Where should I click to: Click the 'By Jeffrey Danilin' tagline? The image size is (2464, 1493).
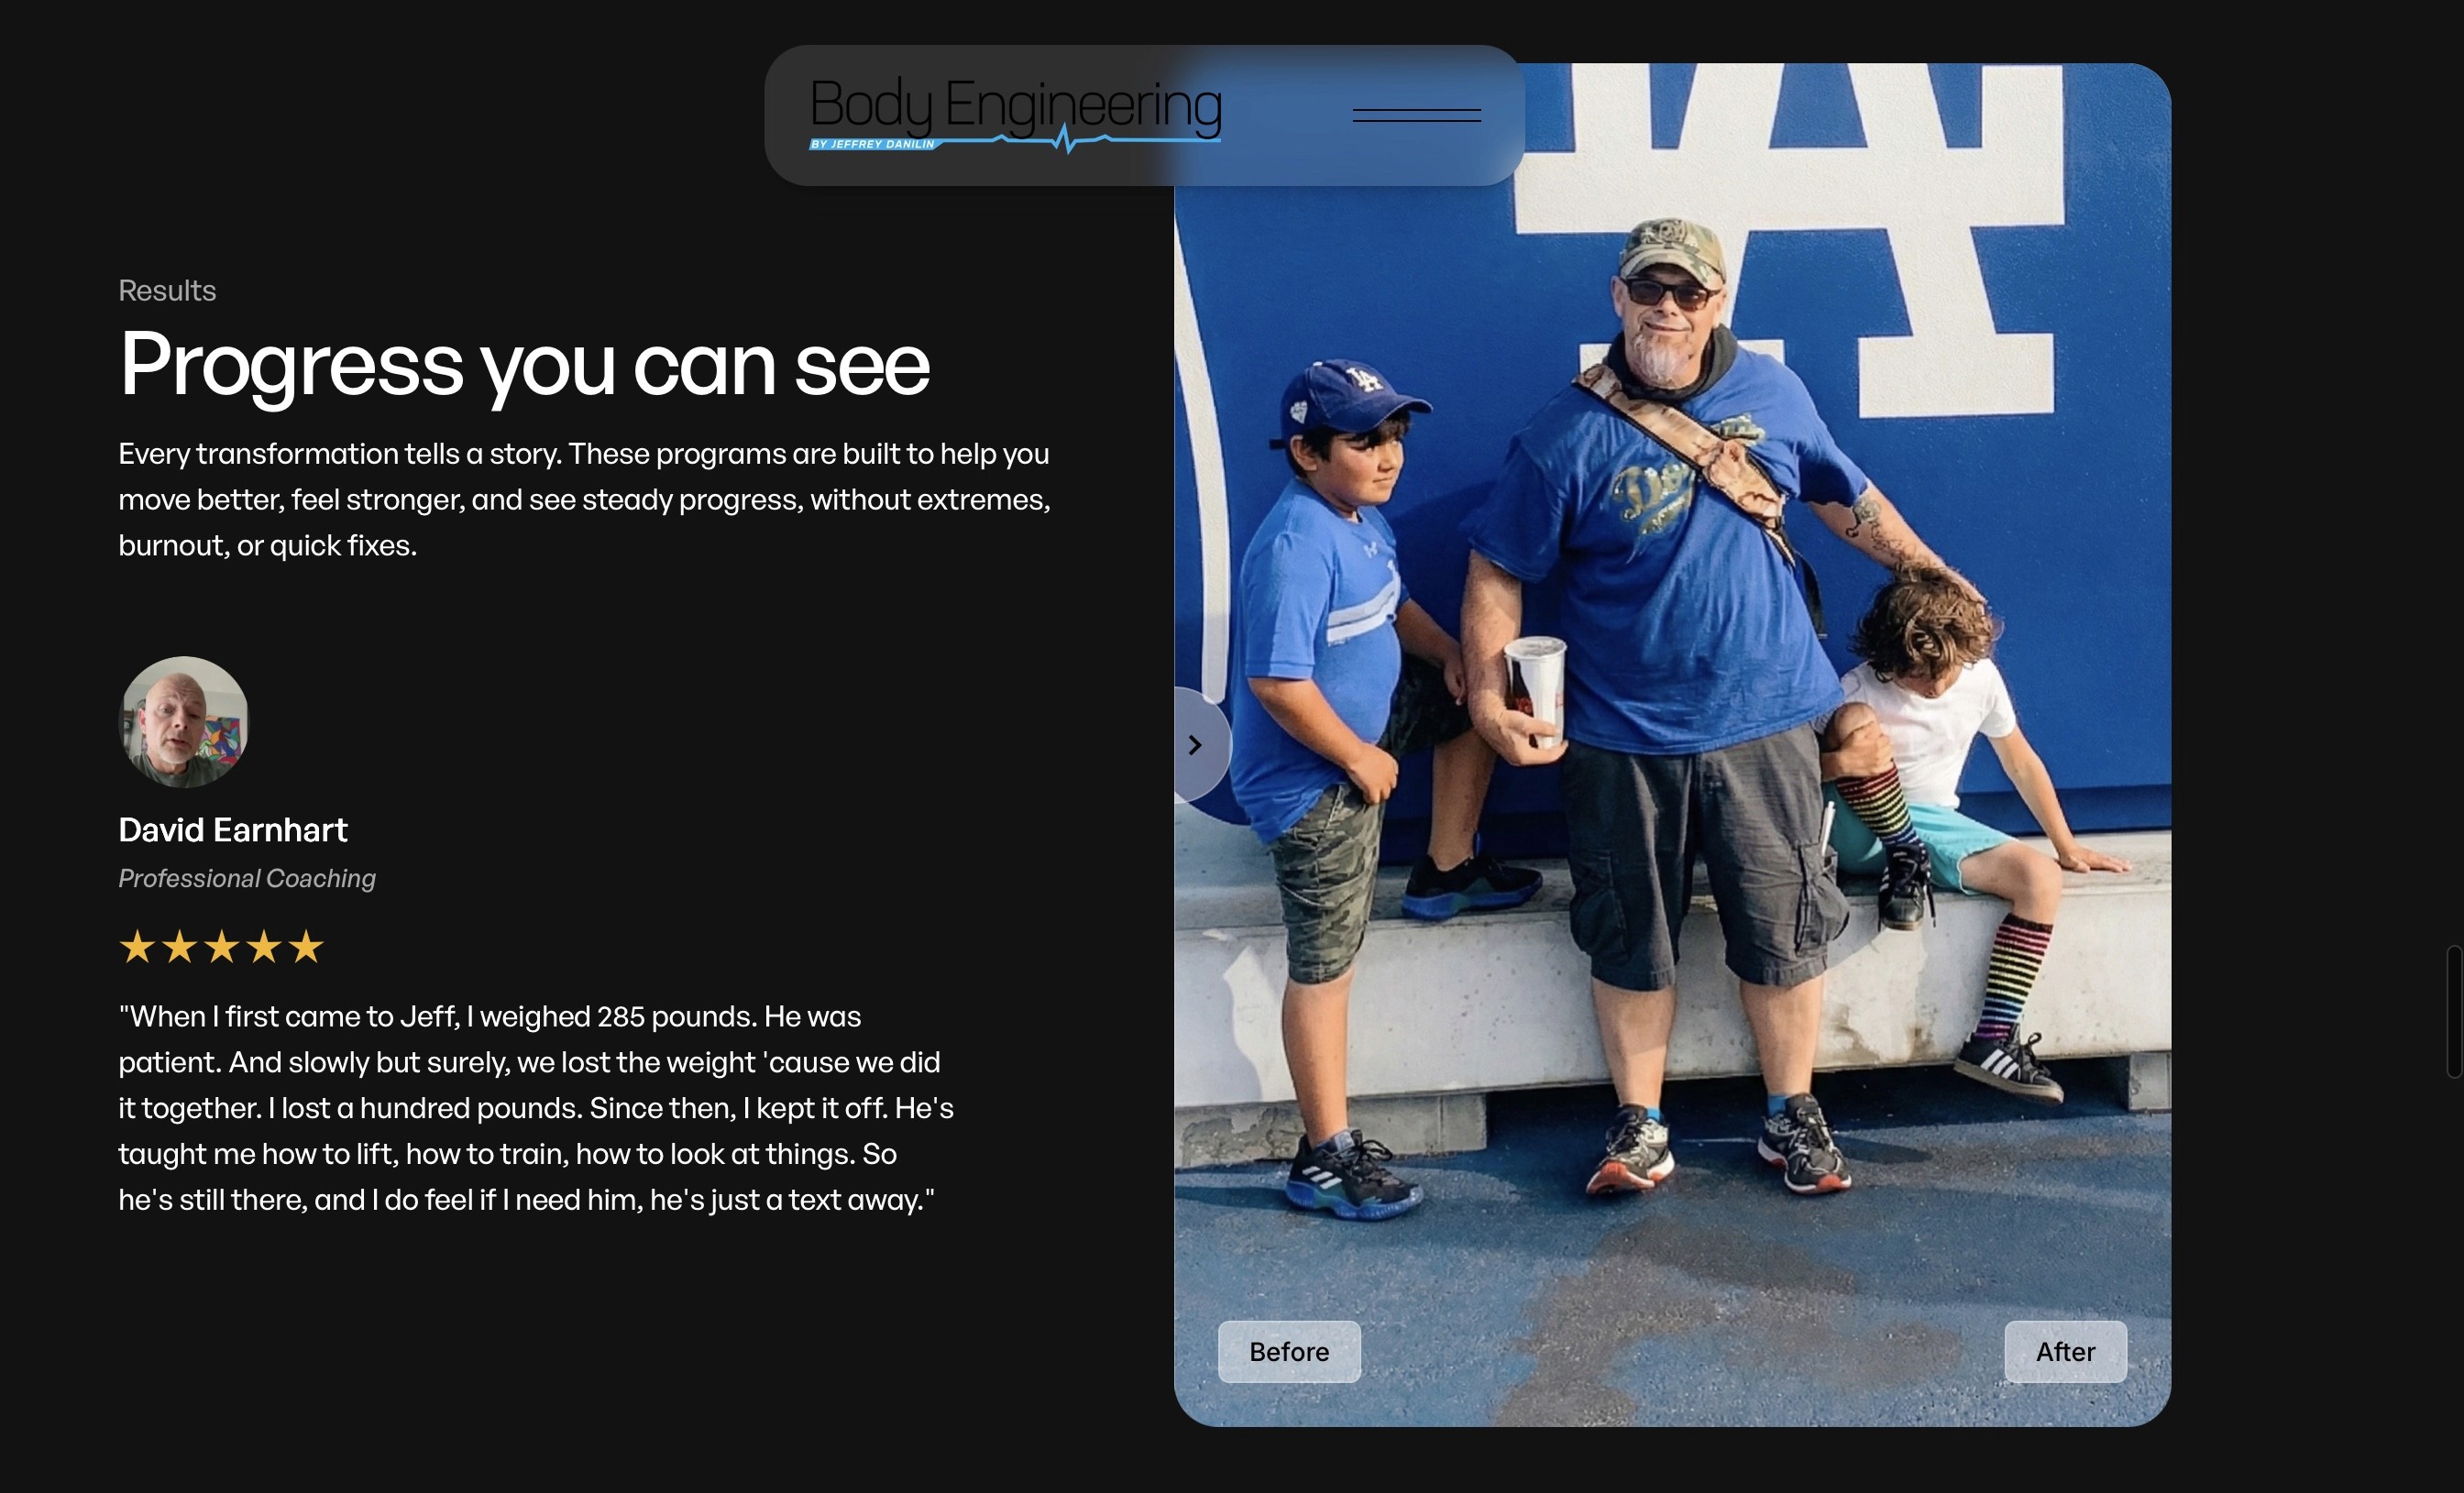coord(872,144)
